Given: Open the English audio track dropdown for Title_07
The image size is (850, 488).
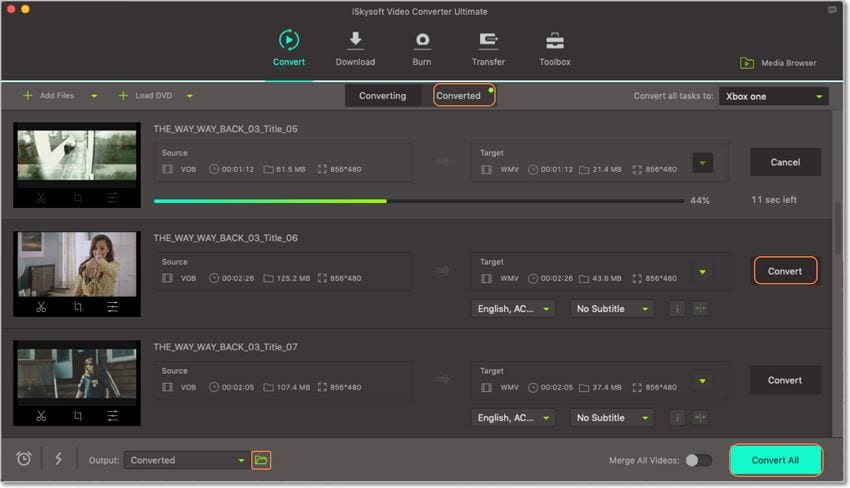Looking at the screenshot, I should click(x=513, y=418).
